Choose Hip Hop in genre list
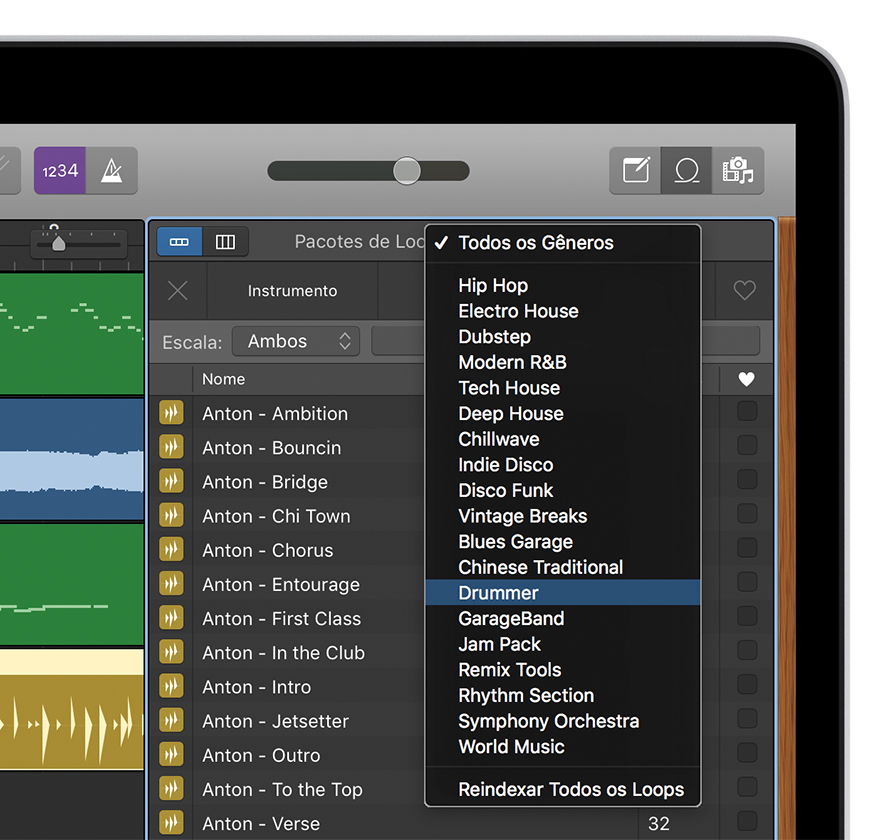This screenshot has width=886, height=840. coord(493,286)
